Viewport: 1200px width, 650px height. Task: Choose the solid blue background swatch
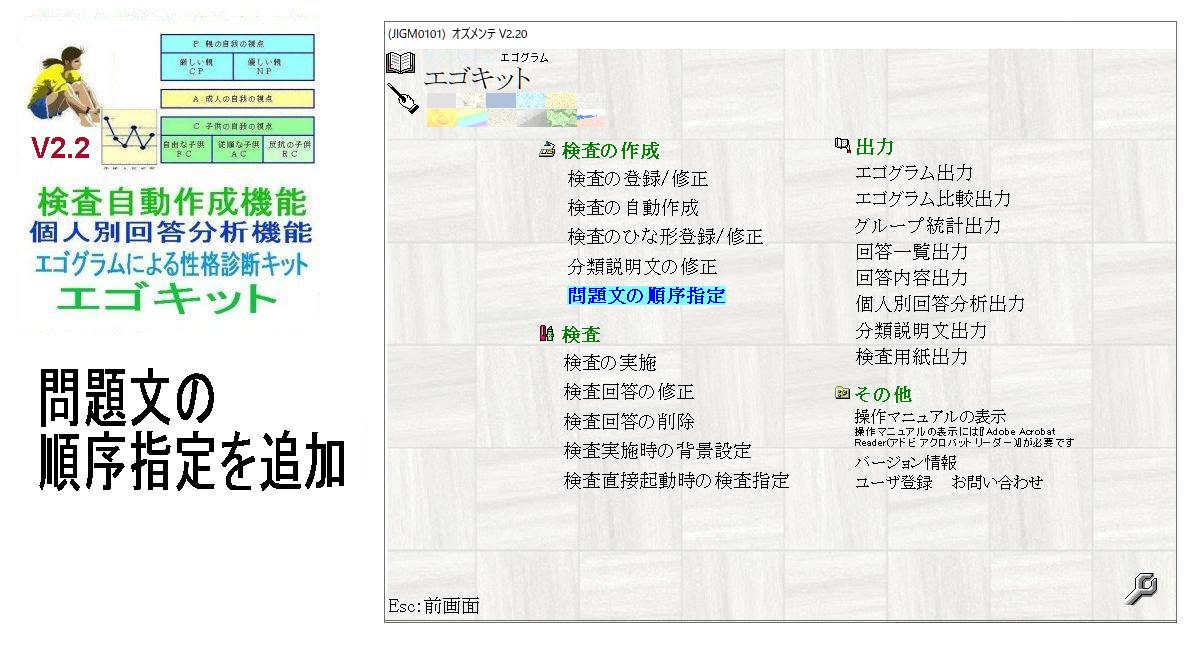tap(501, 101)
